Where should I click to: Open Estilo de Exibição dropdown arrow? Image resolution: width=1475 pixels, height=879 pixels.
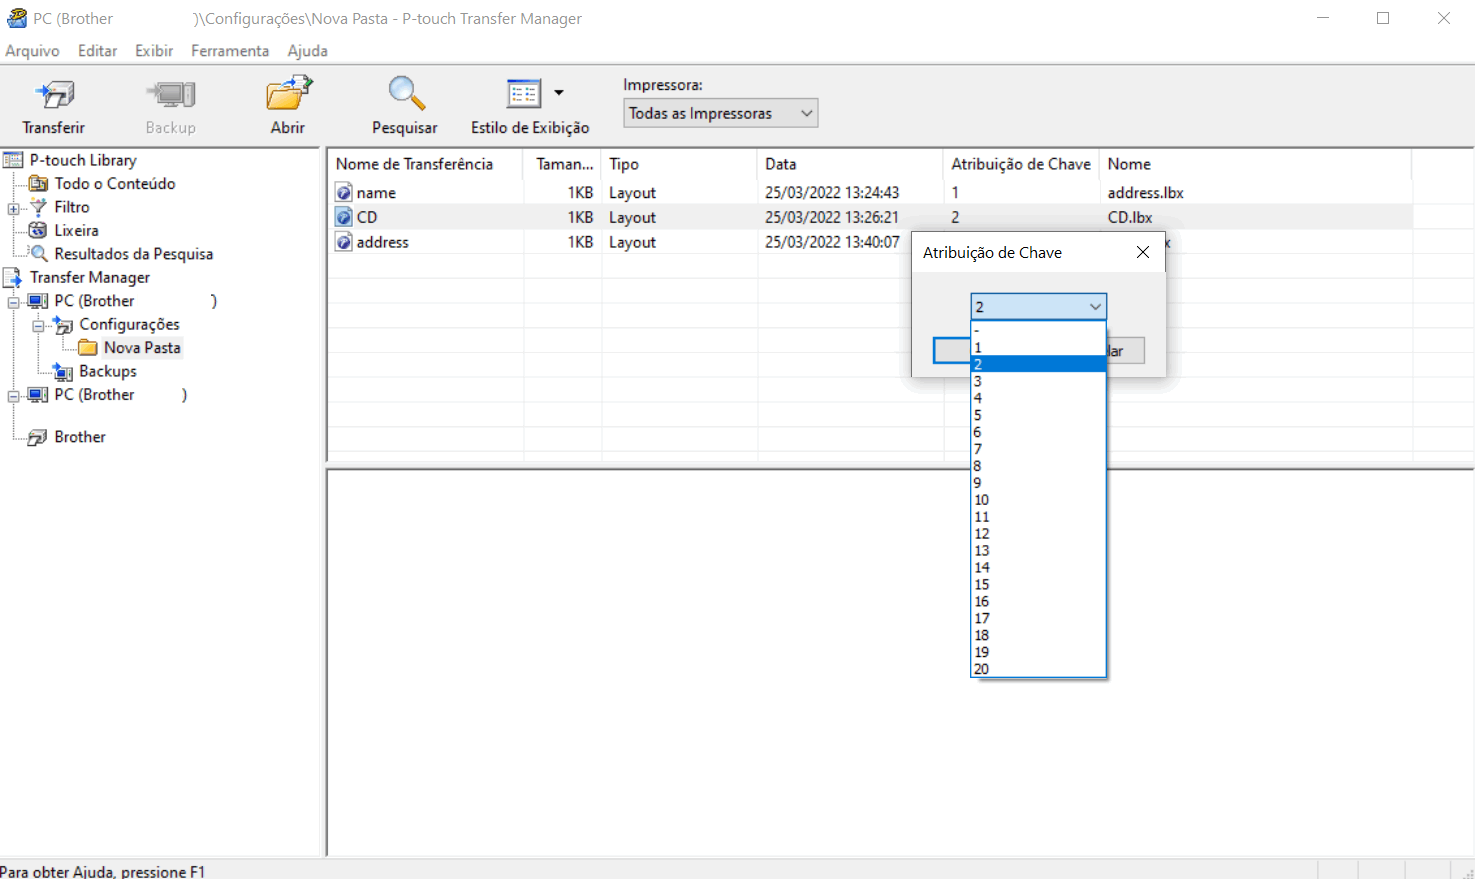point(559,93)
